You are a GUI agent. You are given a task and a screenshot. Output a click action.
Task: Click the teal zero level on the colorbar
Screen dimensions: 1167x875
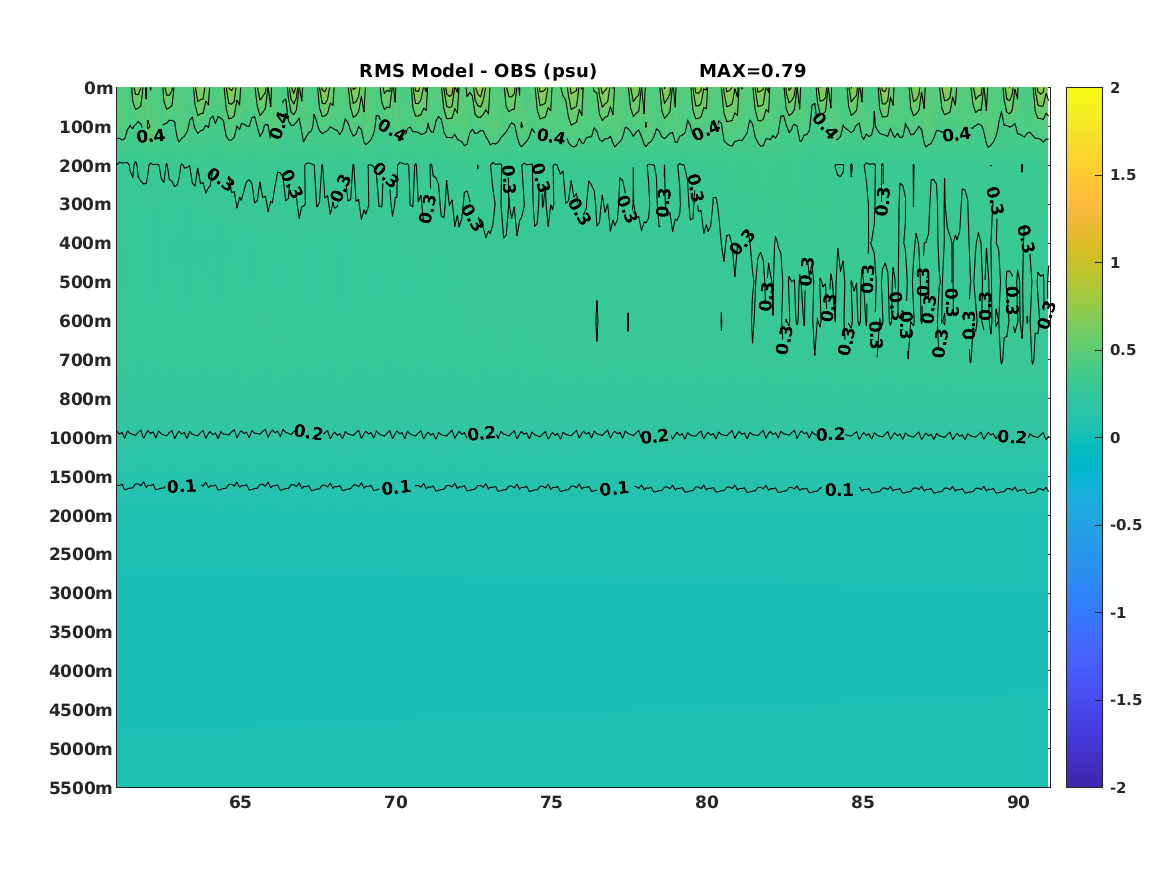[x=1084, y=438]
